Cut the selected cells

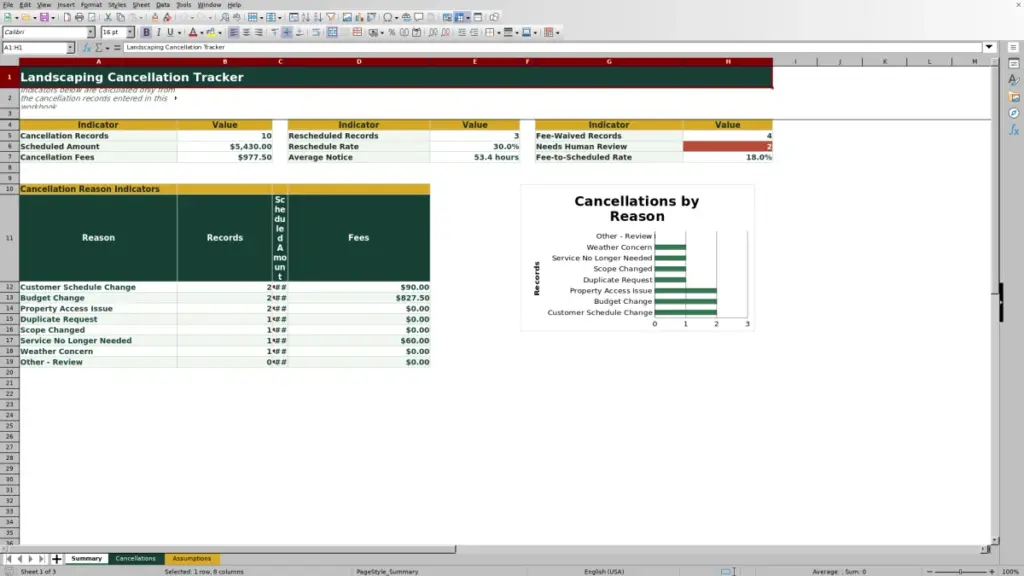[x=108, y=18]
